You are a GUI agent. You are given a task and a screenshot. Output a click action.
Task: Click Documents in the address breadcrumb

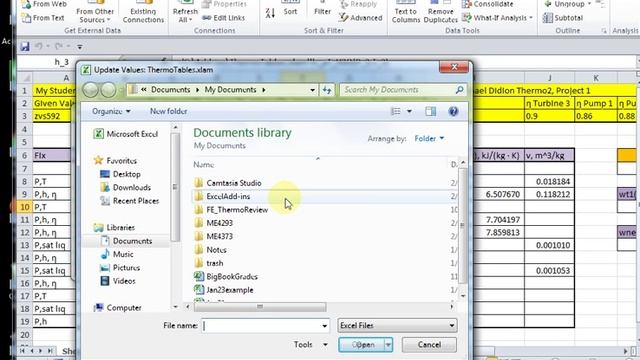pos(171,90)
